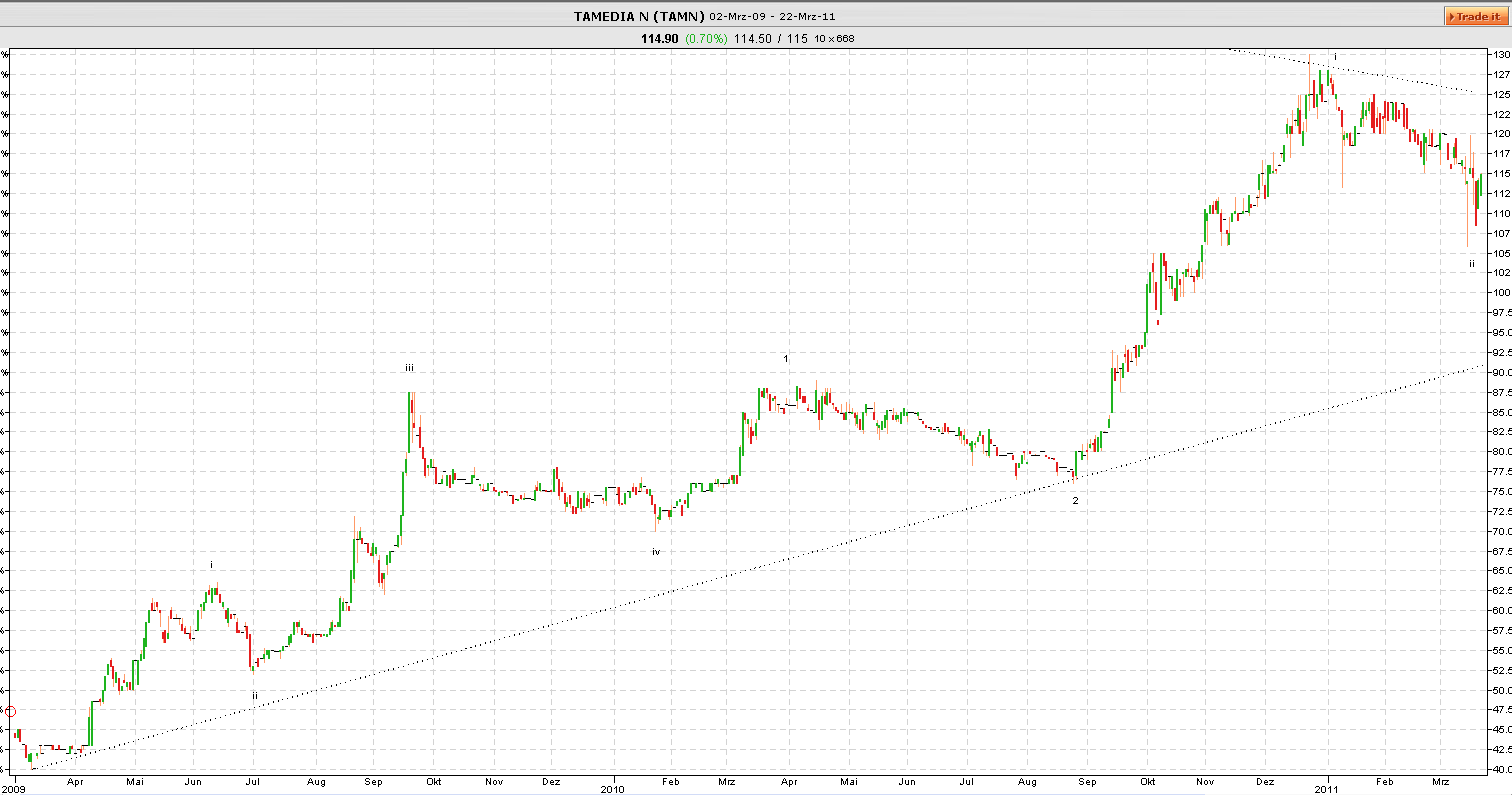The width and height of the screenshot is (1512, 795).
Task: Click the 42.5 price axis label
Action: [1501, 749]
